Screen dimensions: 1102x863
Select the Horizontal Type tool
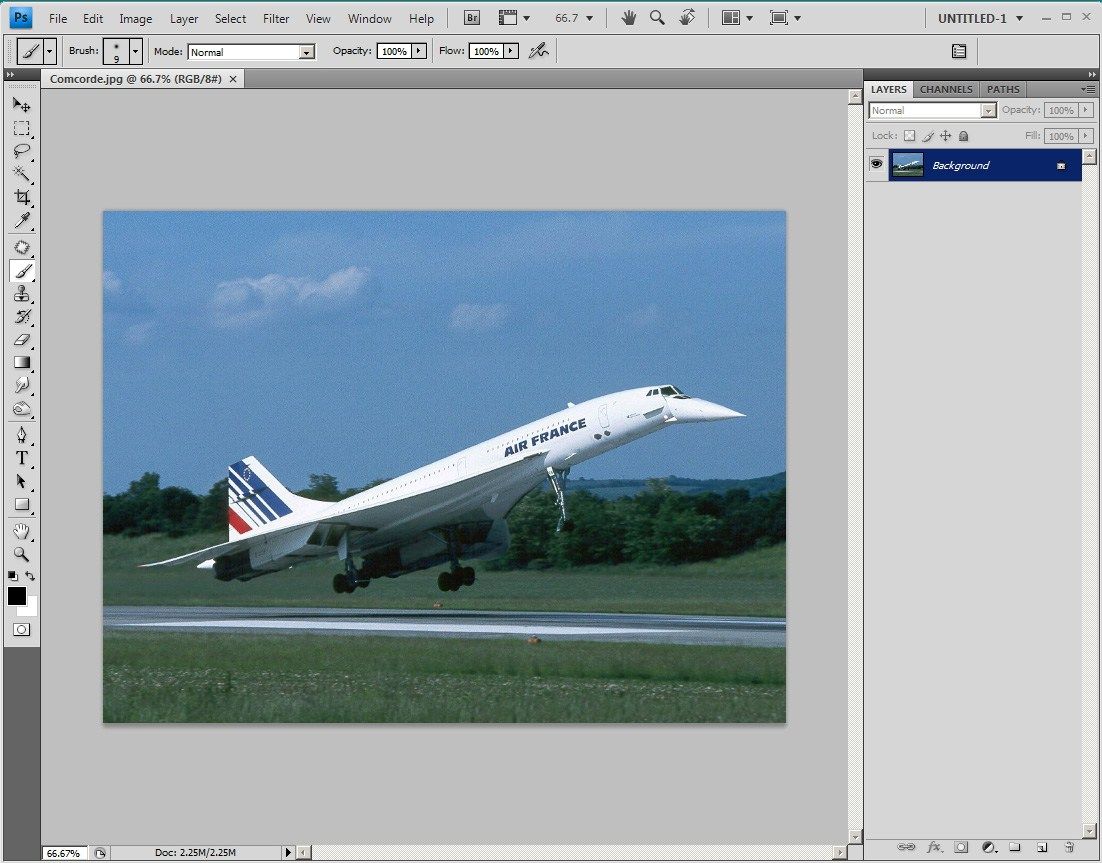pos(22,458)
